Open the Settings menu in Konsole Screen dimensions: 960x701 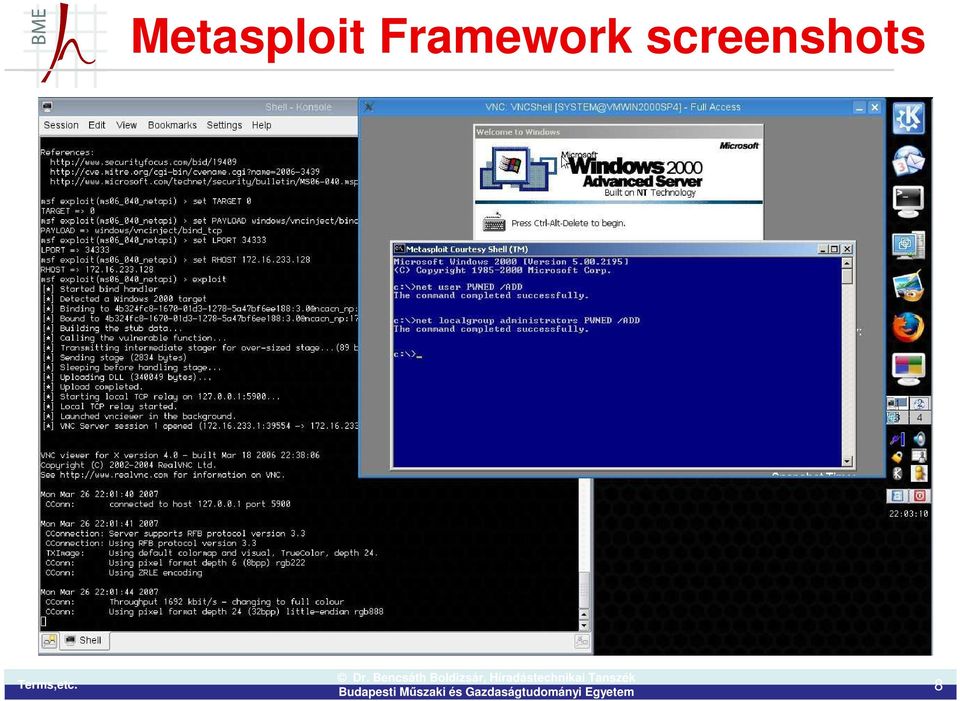pyautogui.click(x=224, y=125)
